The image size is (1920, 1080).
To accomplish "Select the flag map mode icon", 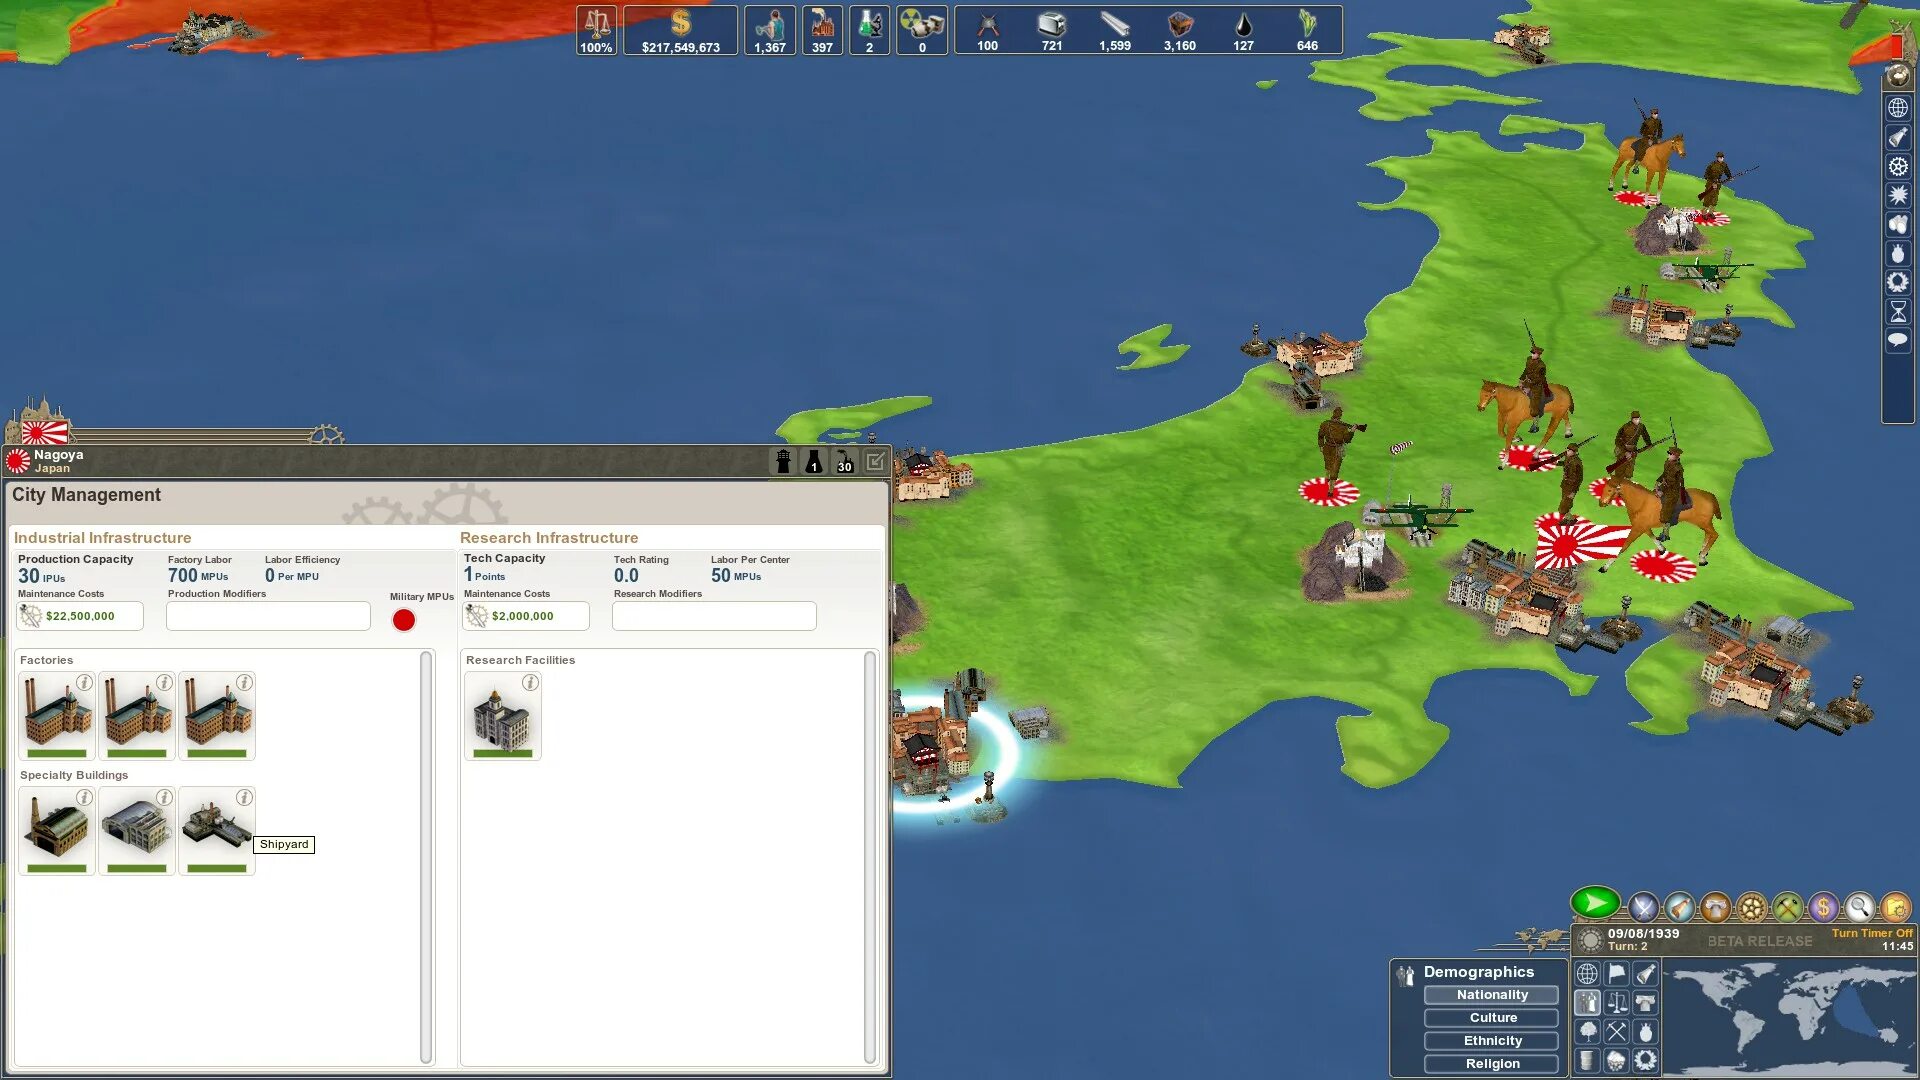I will 1616,973.
